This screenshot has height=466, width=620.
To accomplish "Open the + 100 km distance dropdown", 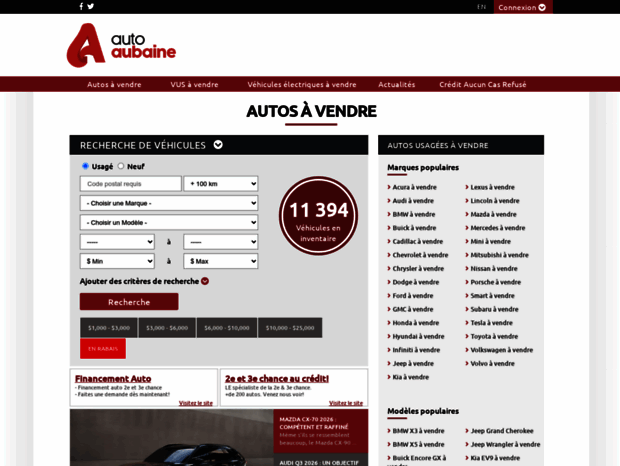I will pyautogui.click(x=221, y=184).
